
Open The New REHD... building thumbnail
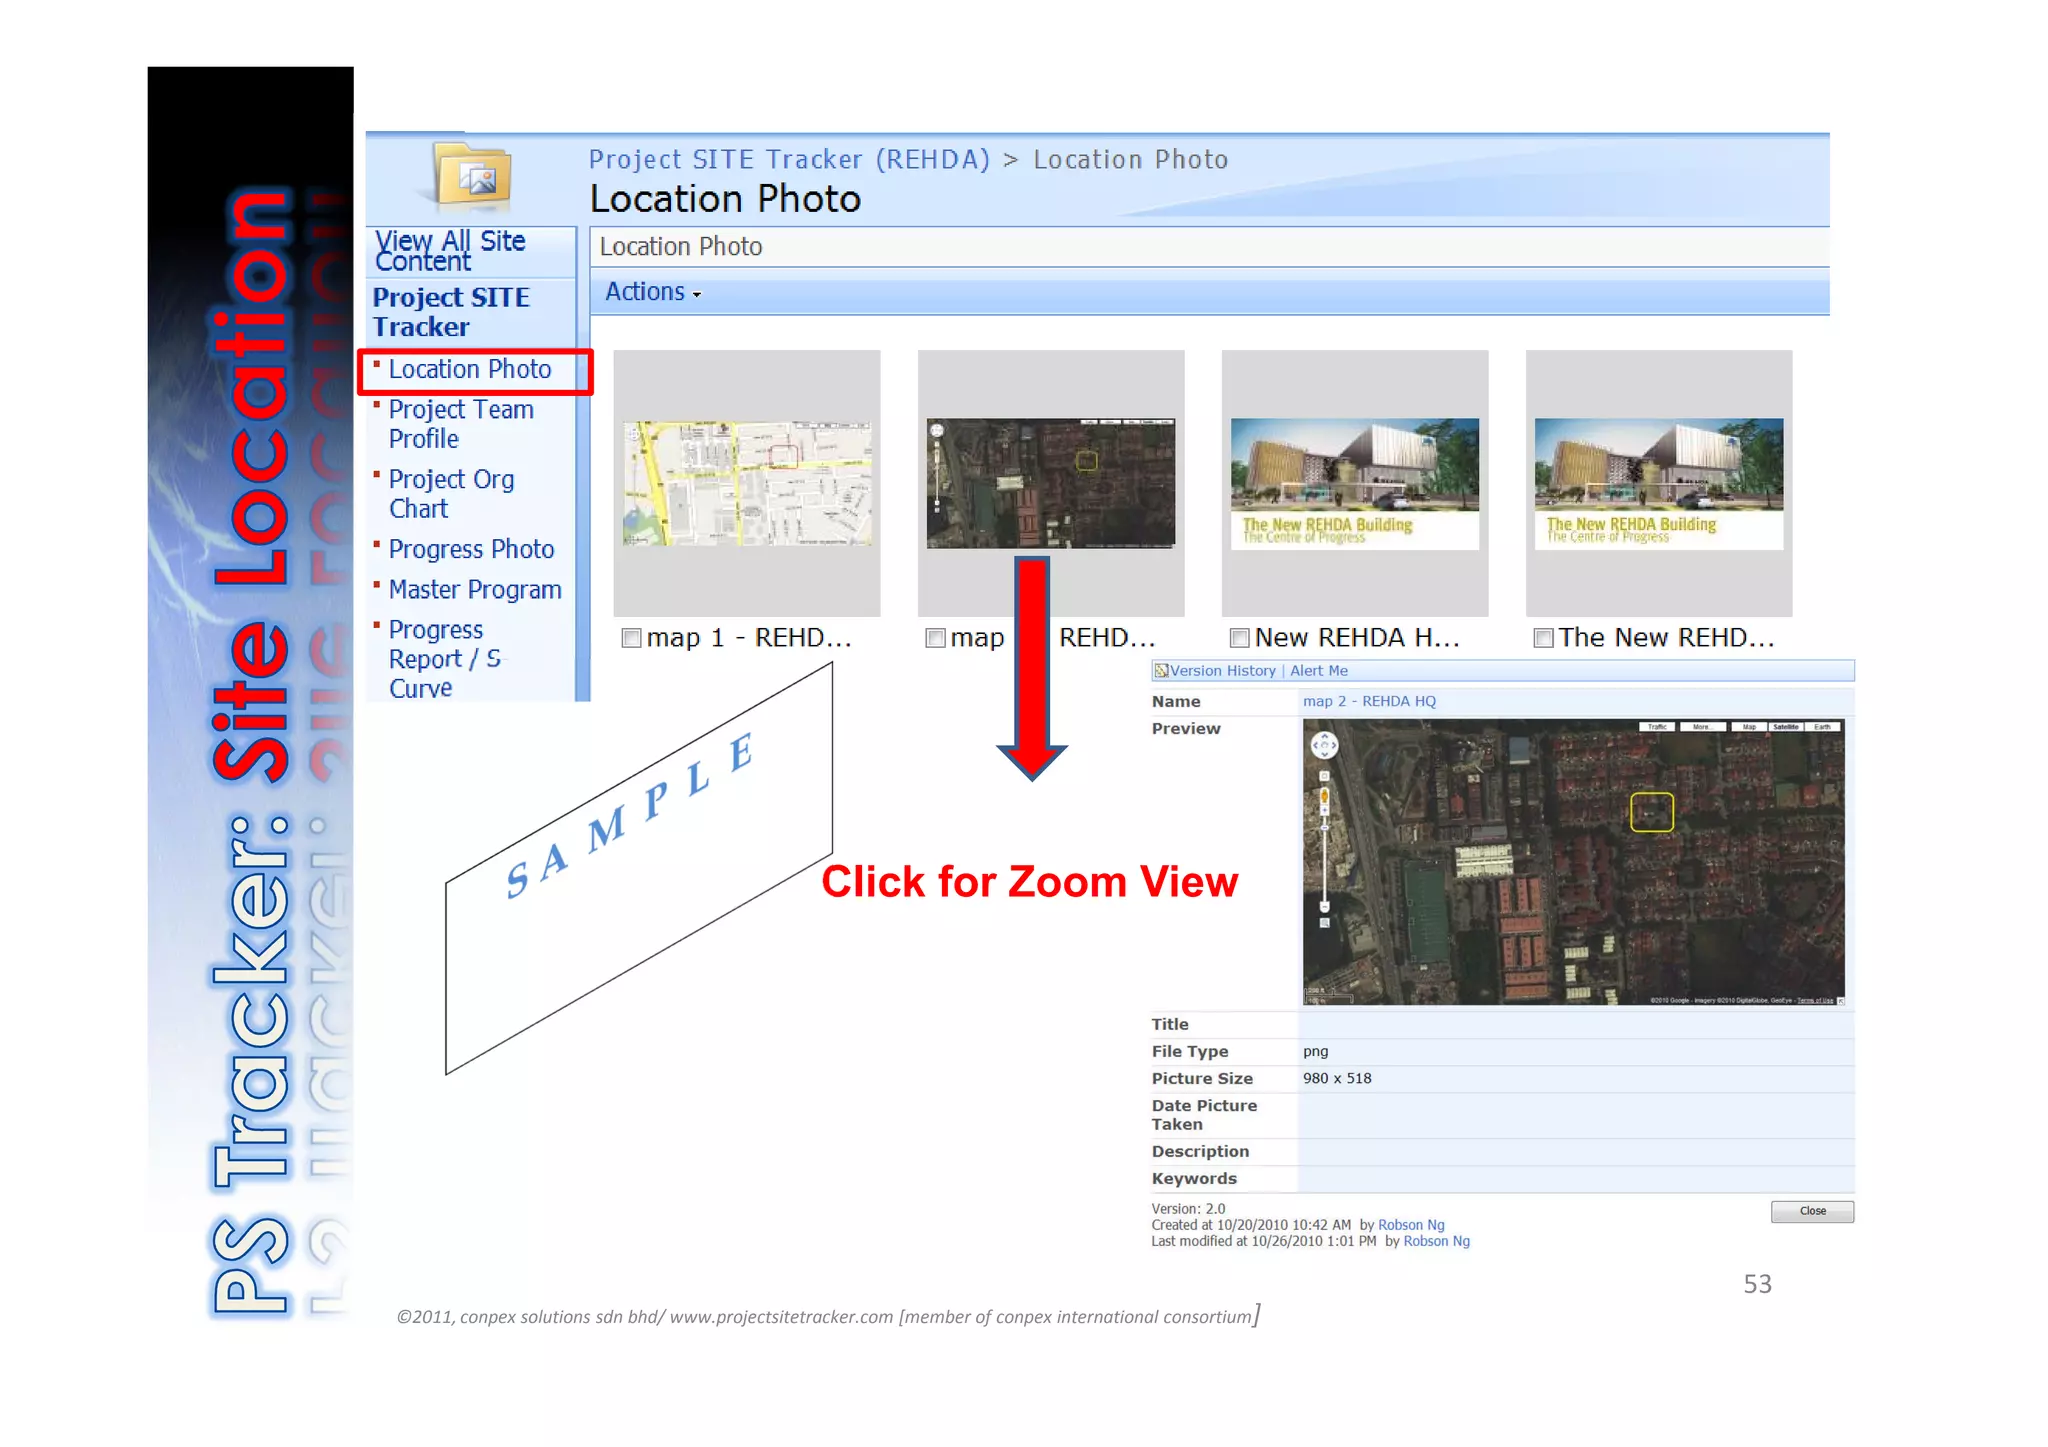(x=1659, y=484)
